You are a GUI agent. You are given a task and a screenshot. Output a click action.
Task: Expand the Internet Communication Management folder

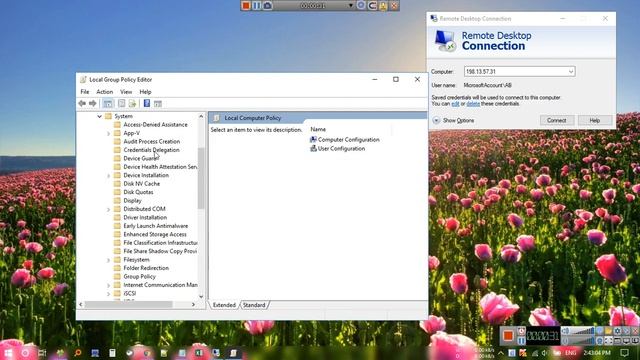pyautogui.click(x=109, y=285)
